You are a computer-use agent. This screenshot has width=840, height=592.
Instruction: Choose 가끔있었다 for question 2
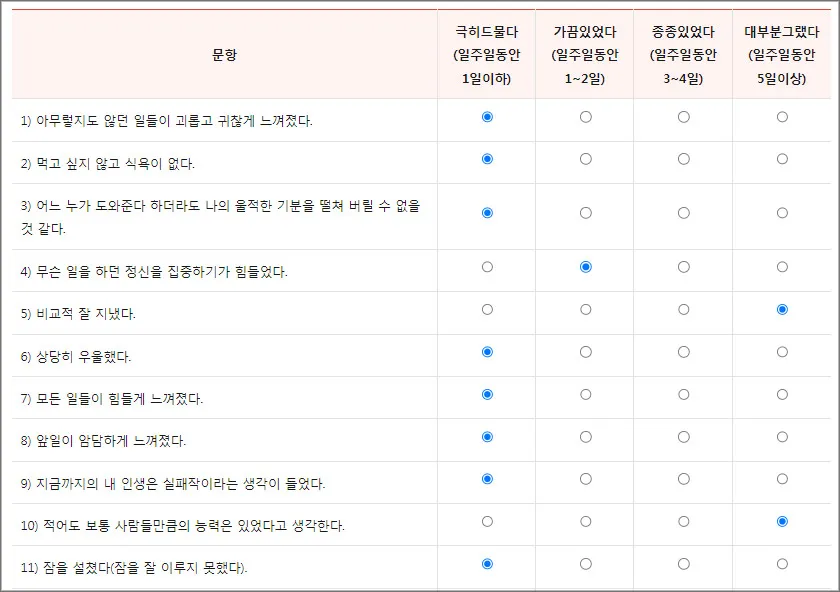(x=584, y=157)
